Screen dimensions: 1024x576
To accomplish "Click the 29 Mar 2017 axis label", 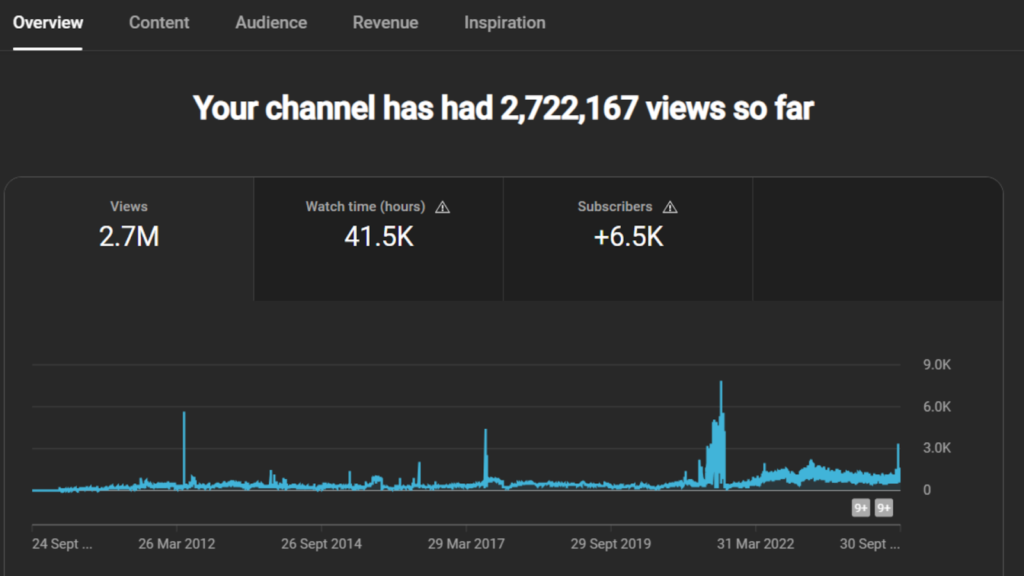I will click(467, 544).
